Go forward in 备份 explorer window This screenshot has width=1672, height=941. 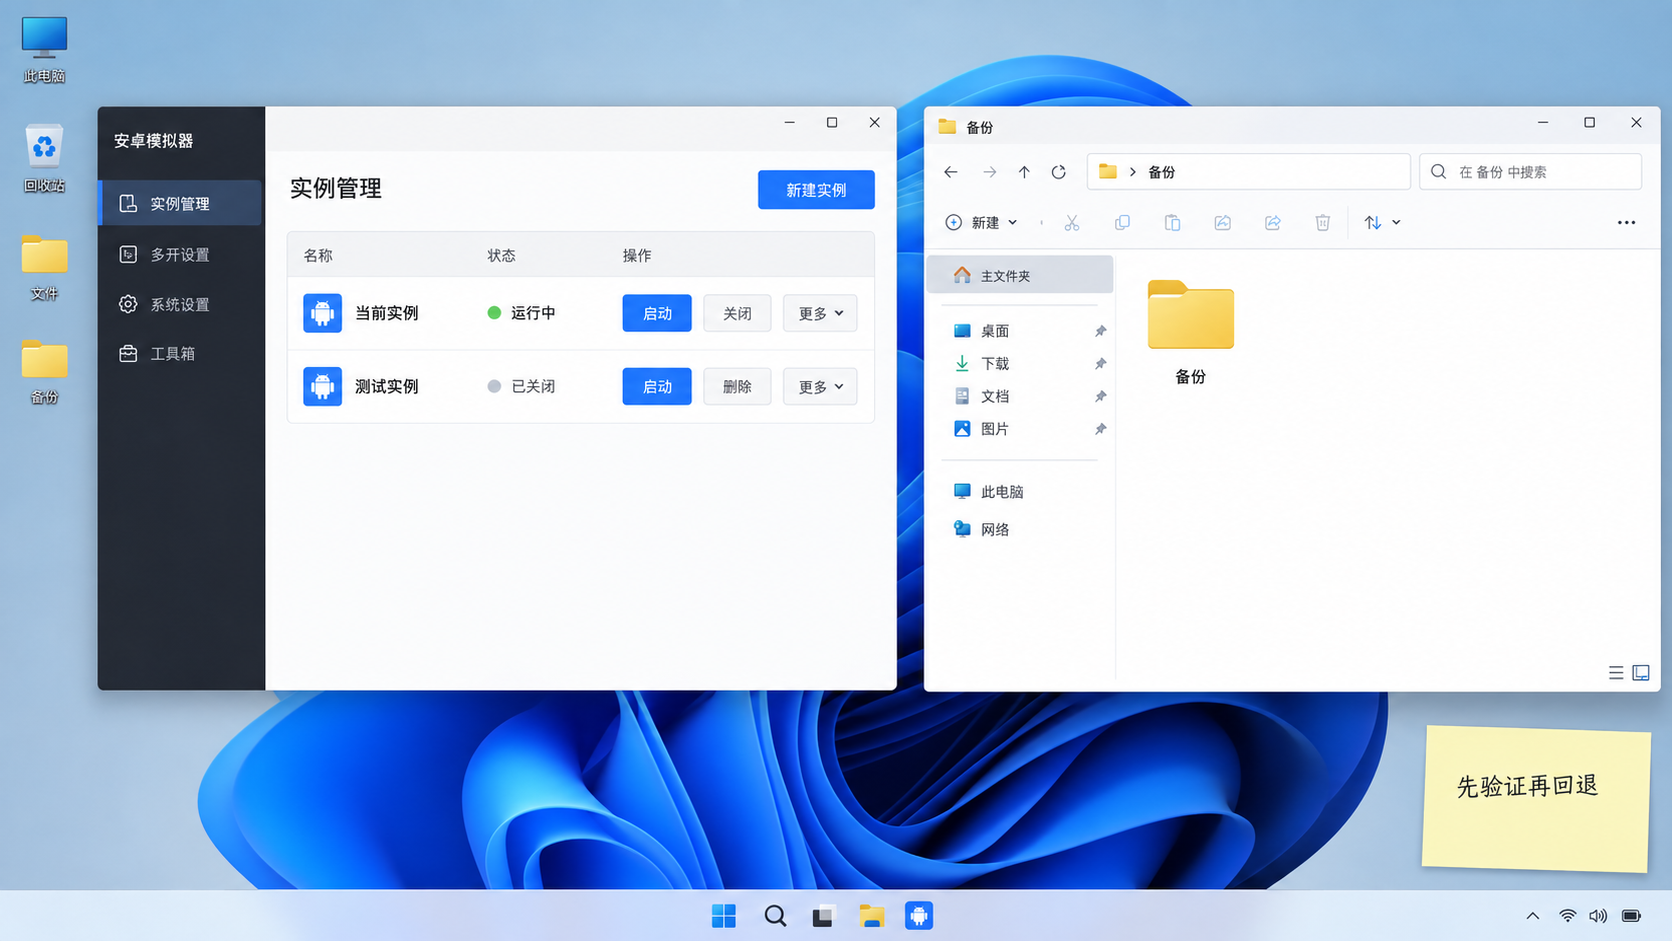coord(989,172)
